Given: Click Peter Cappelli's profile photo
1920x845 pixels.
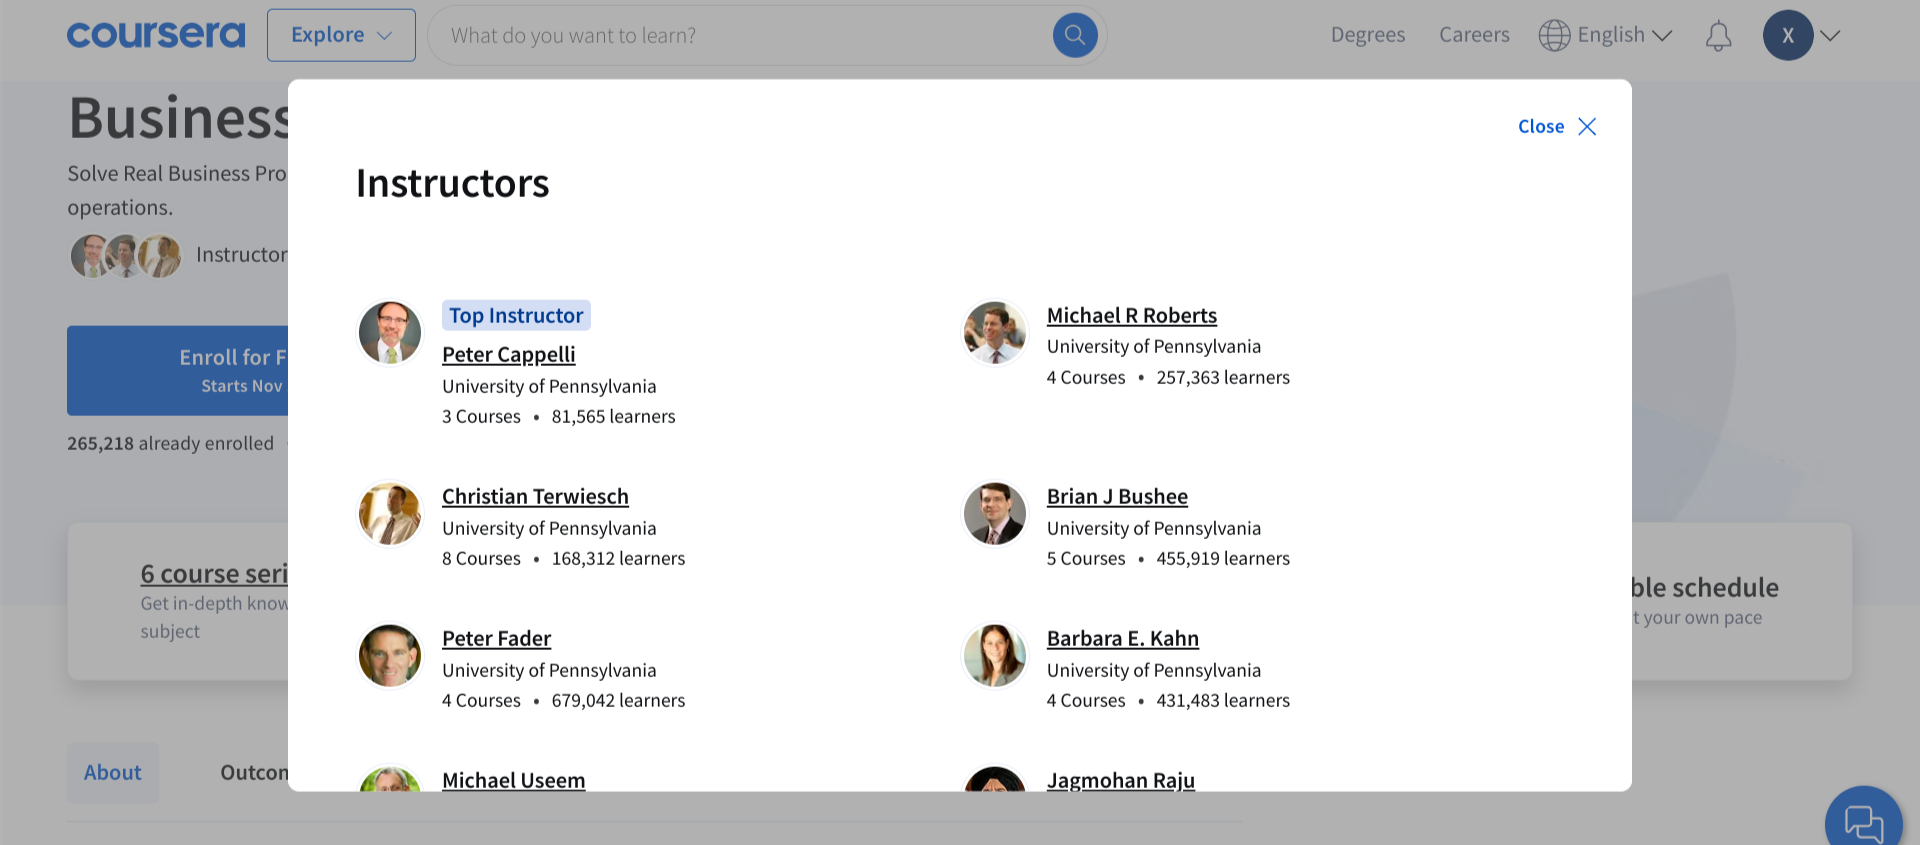Looking at the screenshot, I should click(x=390, y=333).
